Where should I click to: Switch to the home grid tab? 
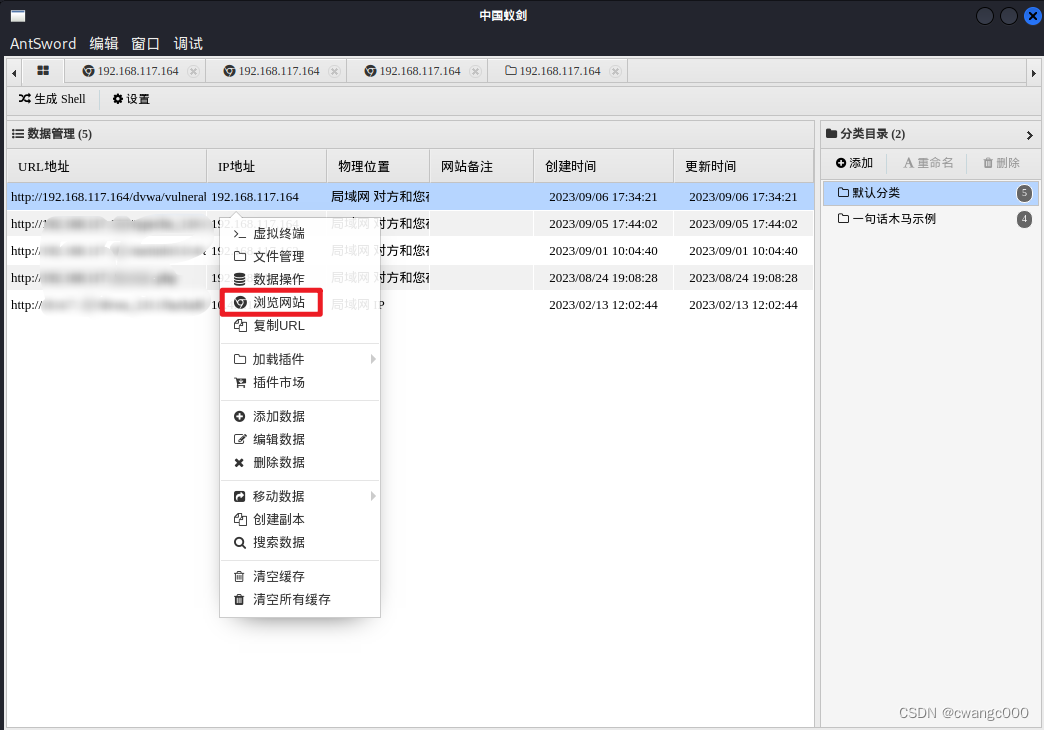point(43,71)
